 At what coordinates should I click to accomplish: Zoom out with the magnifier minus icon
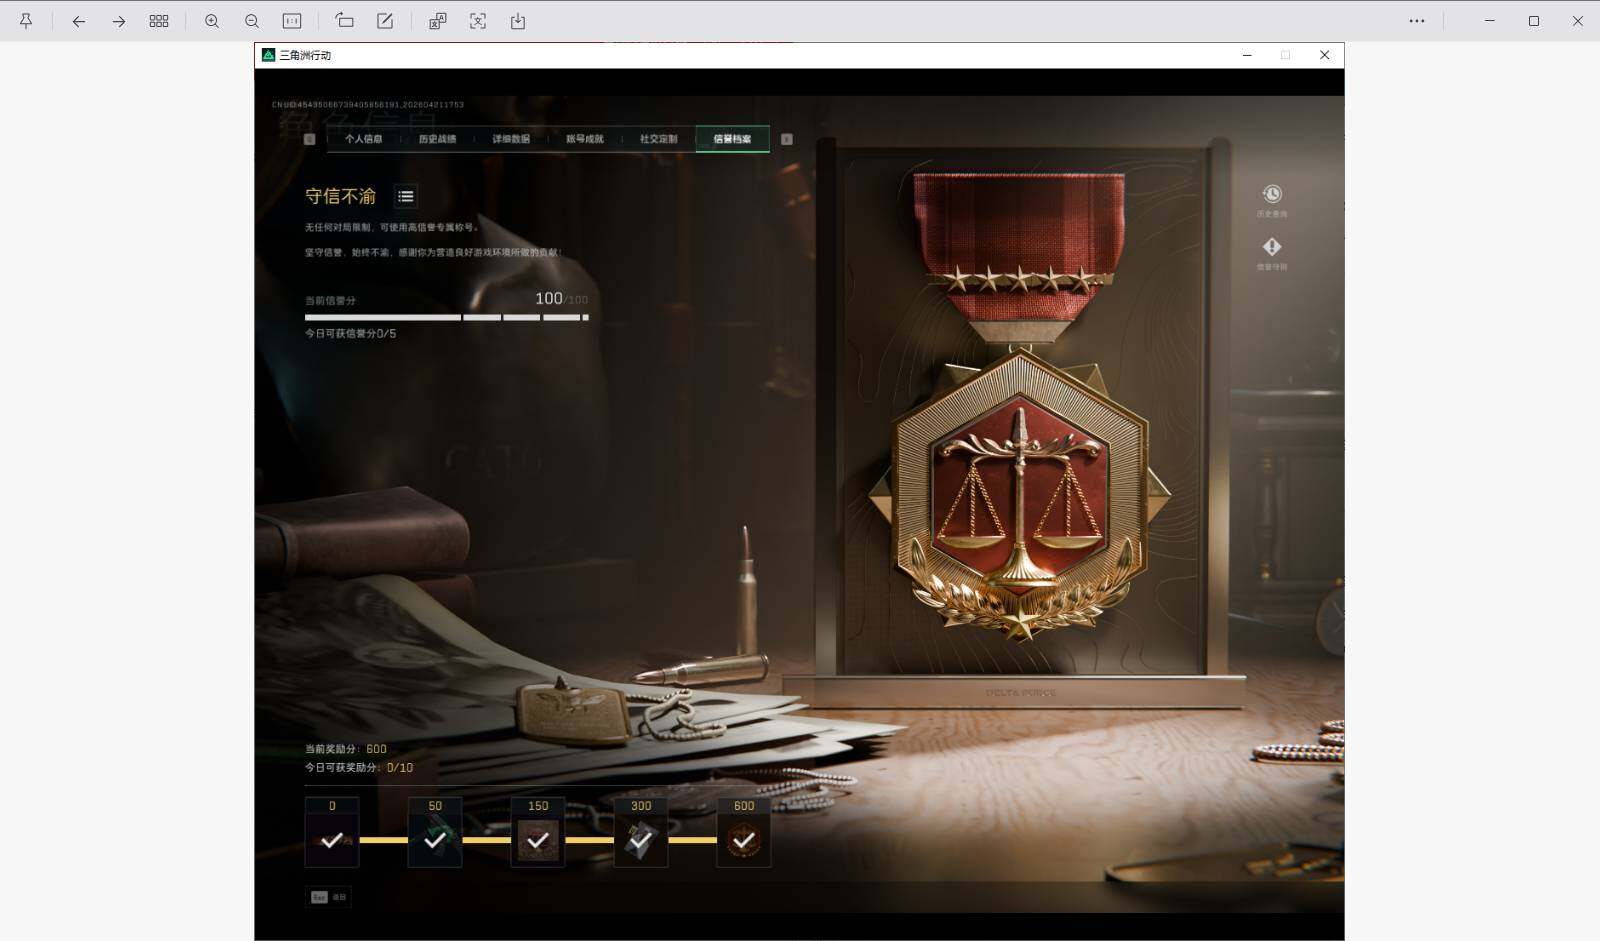click(x=252, y=21)
